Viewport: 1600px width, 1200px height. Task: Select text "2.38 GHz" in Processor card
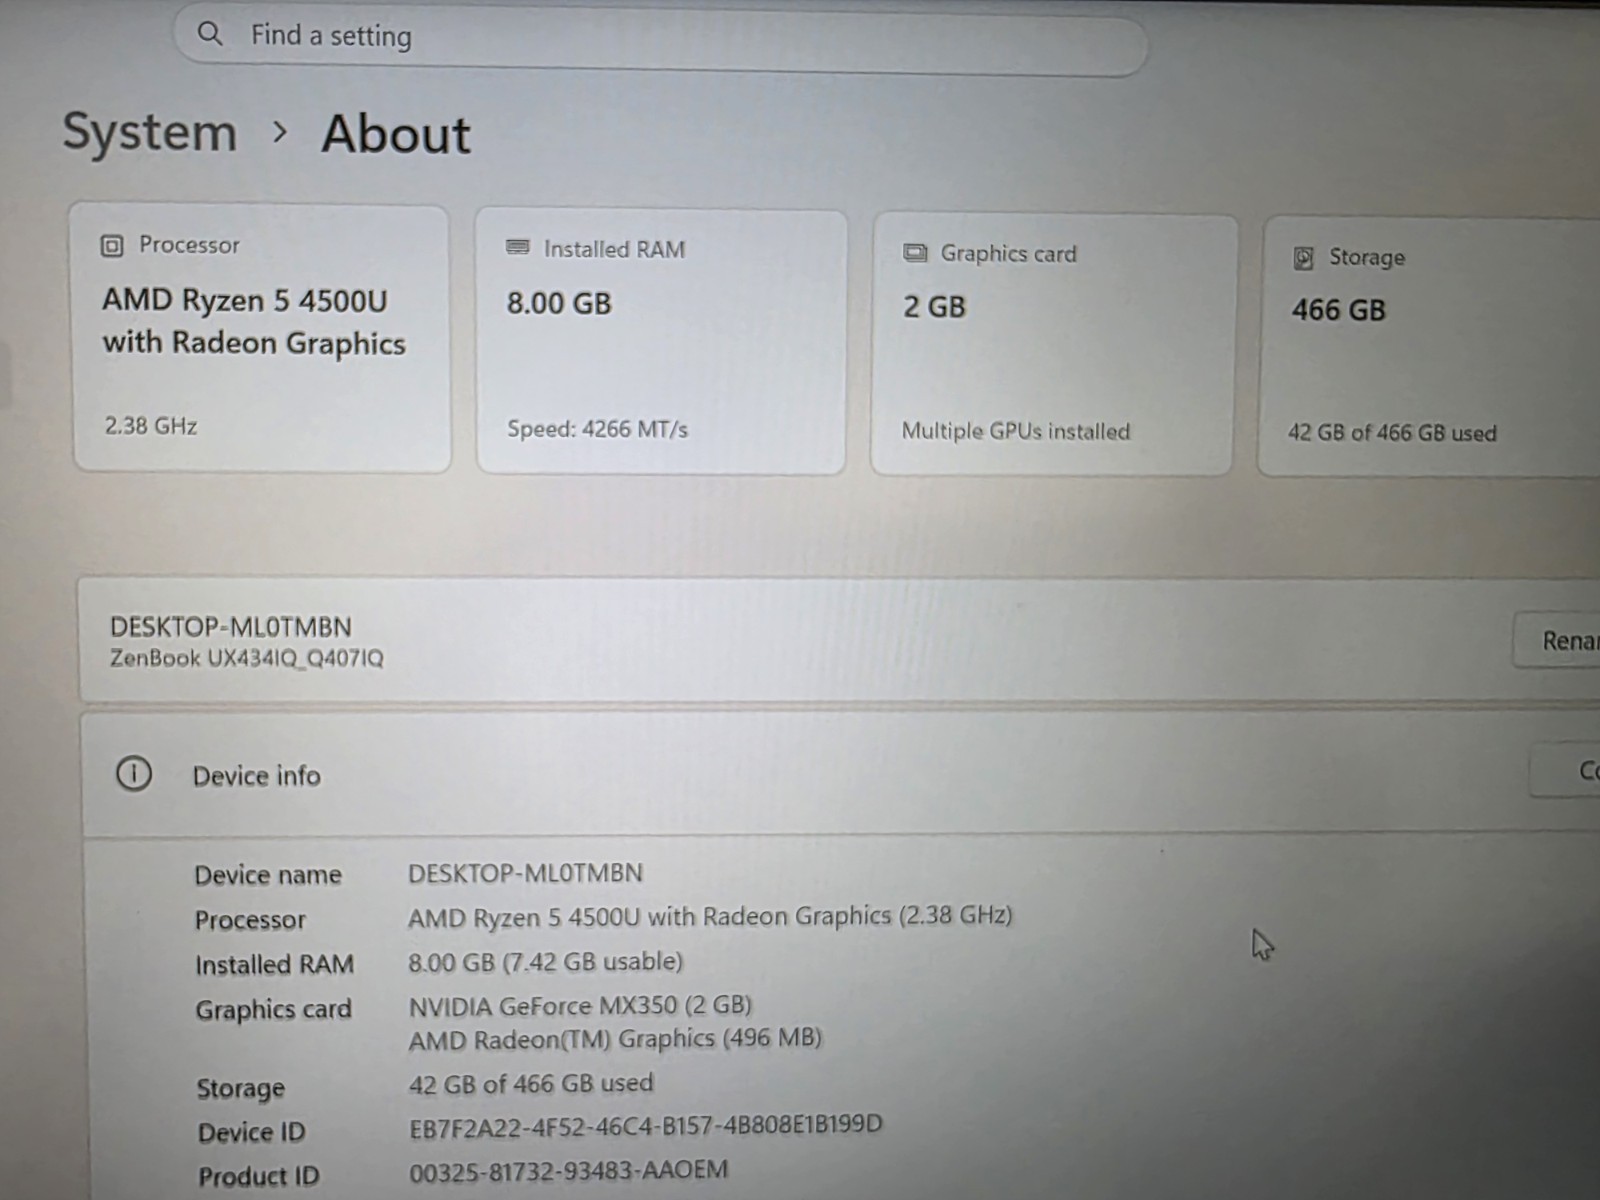click(151, 426)
